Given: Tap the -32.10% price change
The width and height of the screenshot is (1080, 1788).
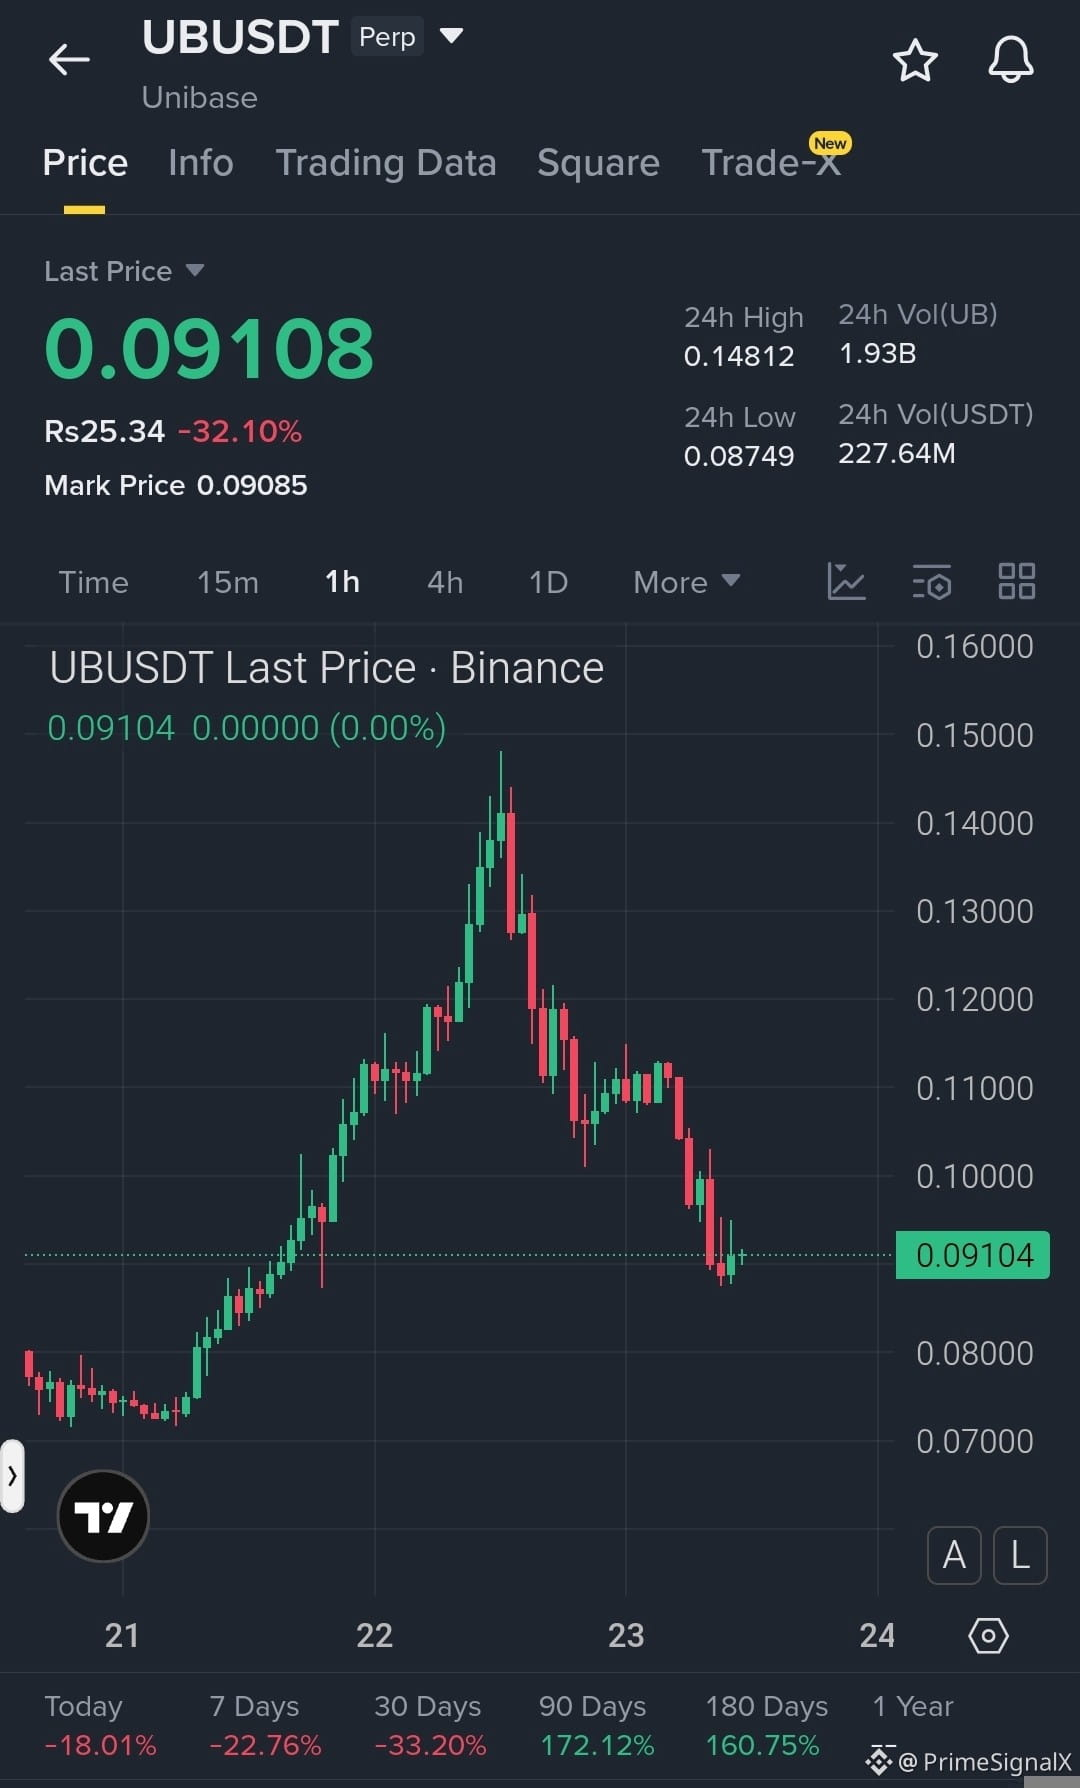Looking at the screenshot, I should point(240,431).
